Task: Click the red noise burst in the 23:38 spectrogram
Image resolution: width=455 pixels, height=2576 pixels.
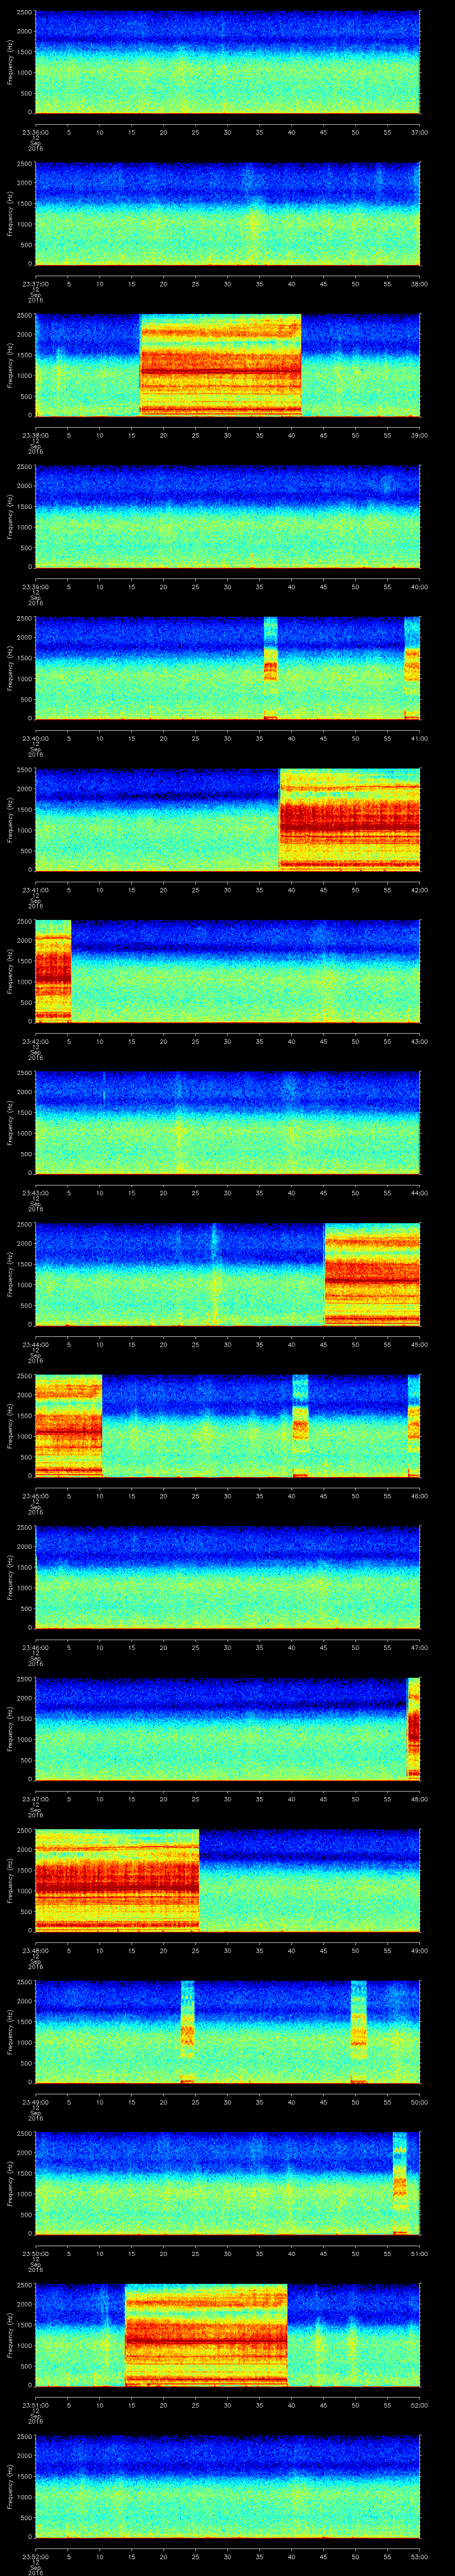Action: (x=220, y=364)
